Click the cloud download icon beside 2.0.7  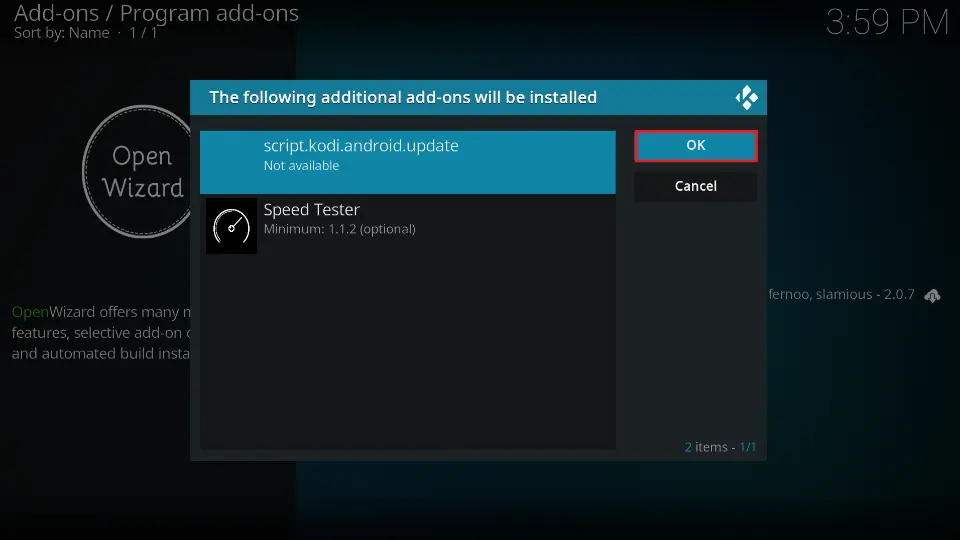[x=932, y=296]
